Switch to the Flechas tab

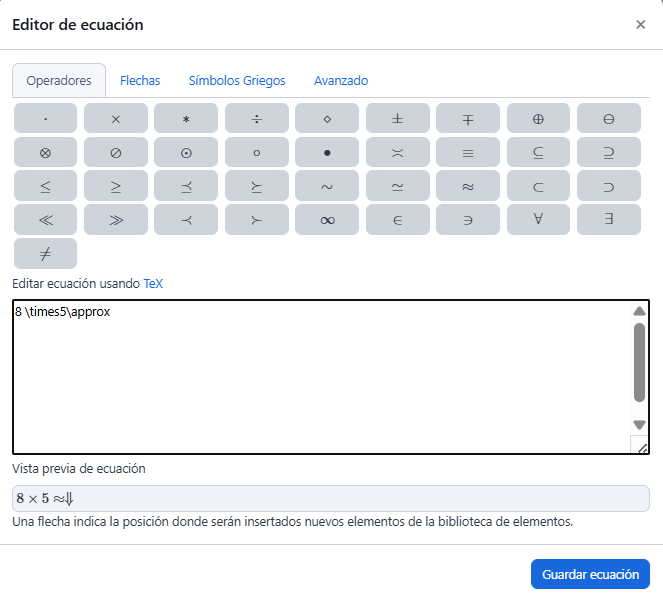coord(140,81)
